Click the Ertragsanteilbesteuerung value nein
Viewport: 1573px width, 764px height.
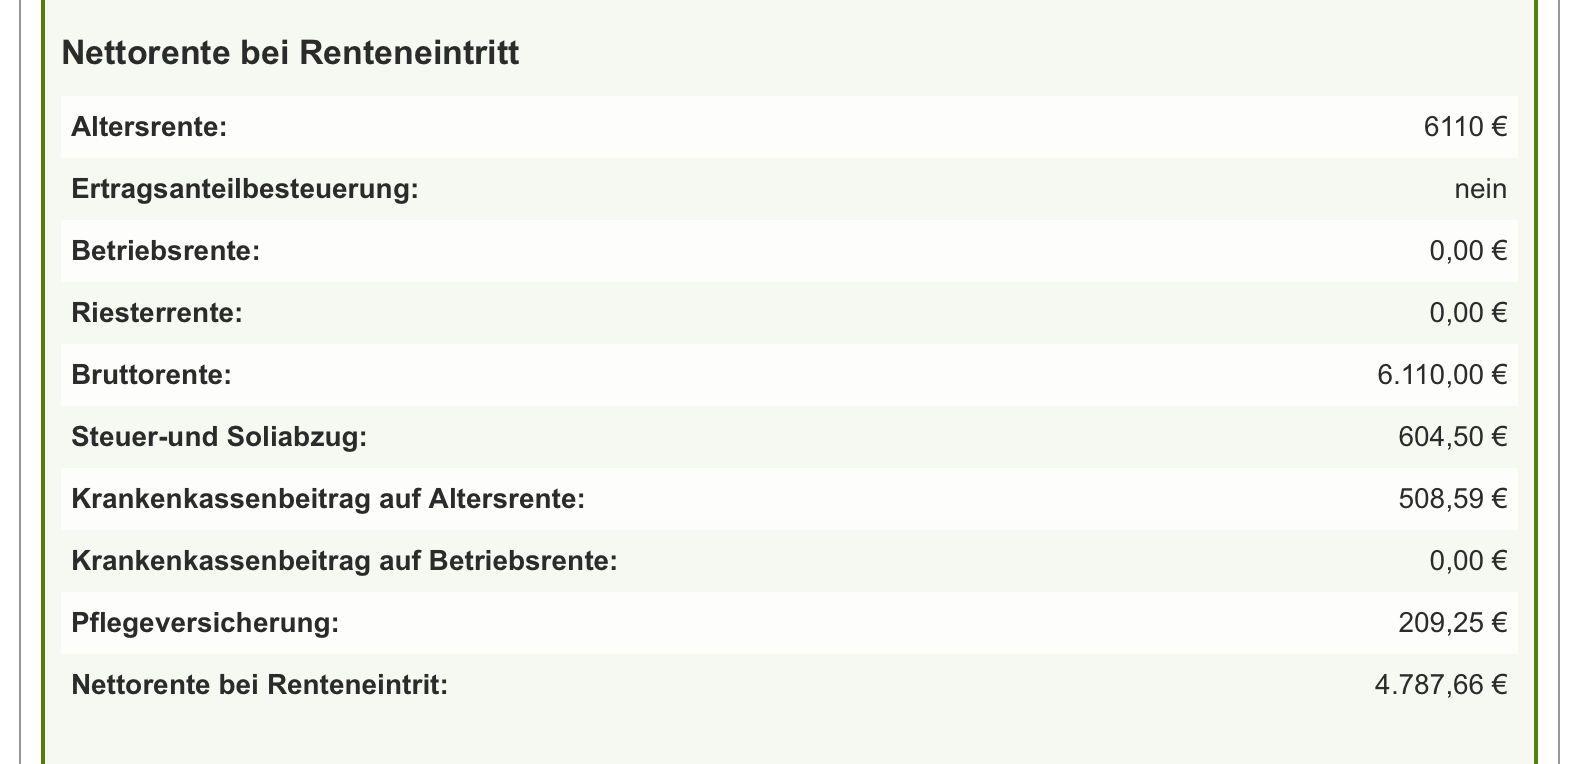pos(1480,189)
